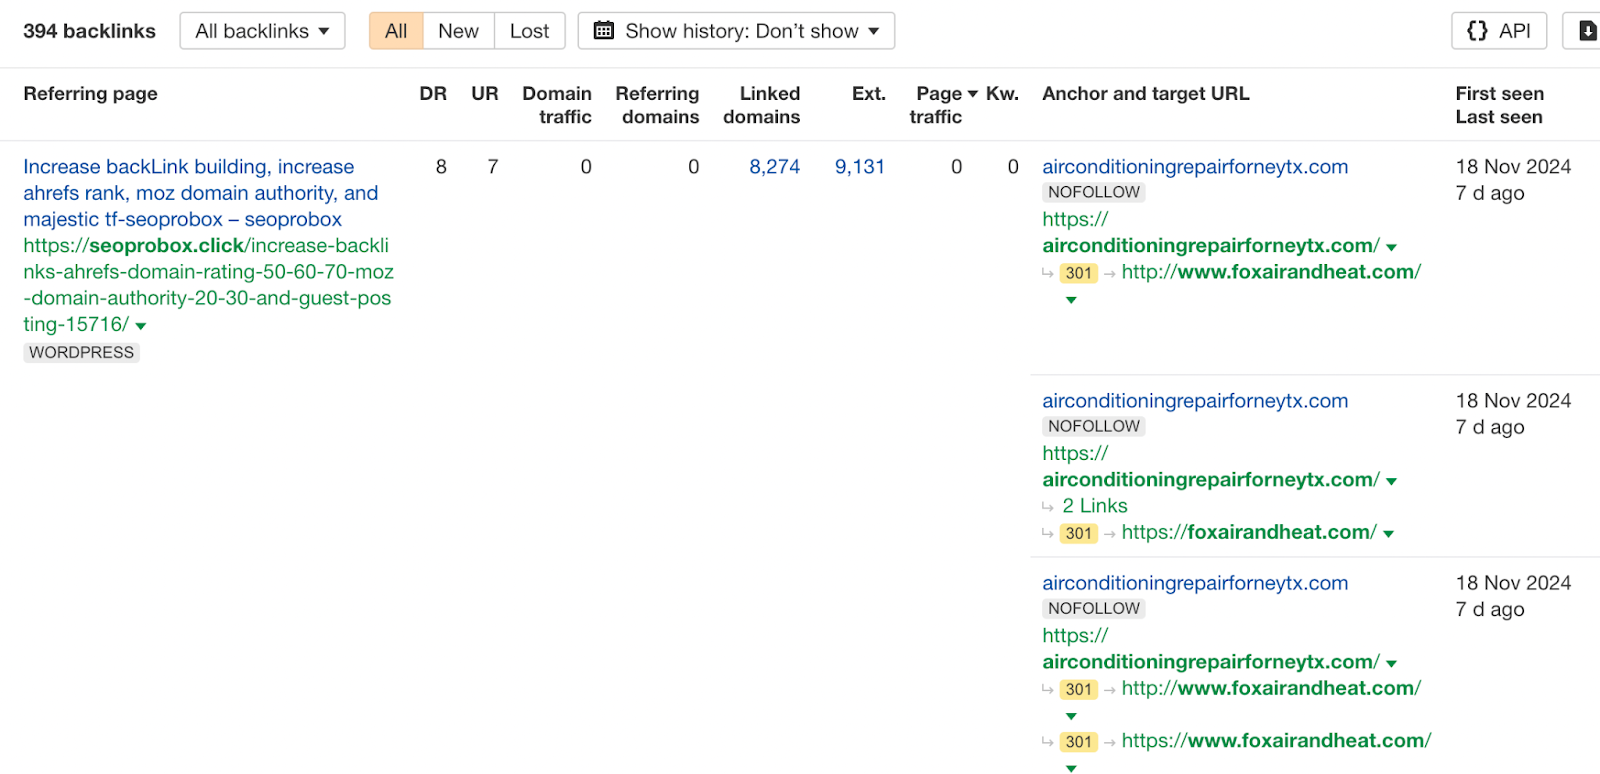1600x774 pixels.
Task: Click the third NOFOLLOW badge
Action: [1094, 608]
